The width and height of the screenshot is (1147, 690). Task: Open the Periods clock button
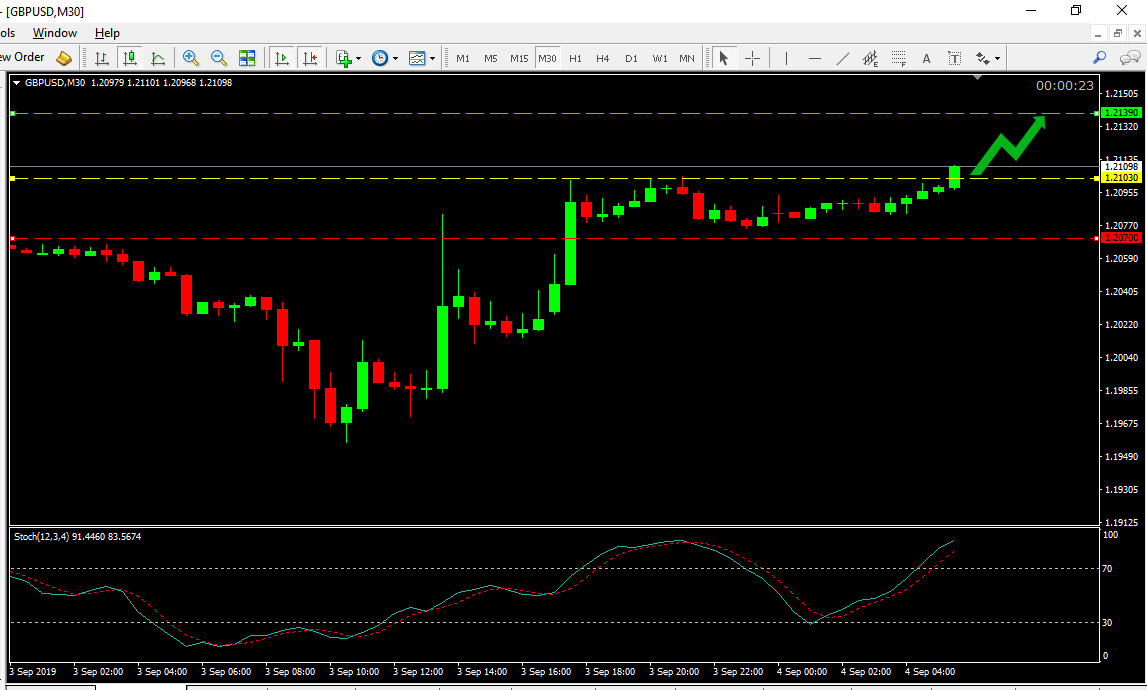(x=380, y=58)
